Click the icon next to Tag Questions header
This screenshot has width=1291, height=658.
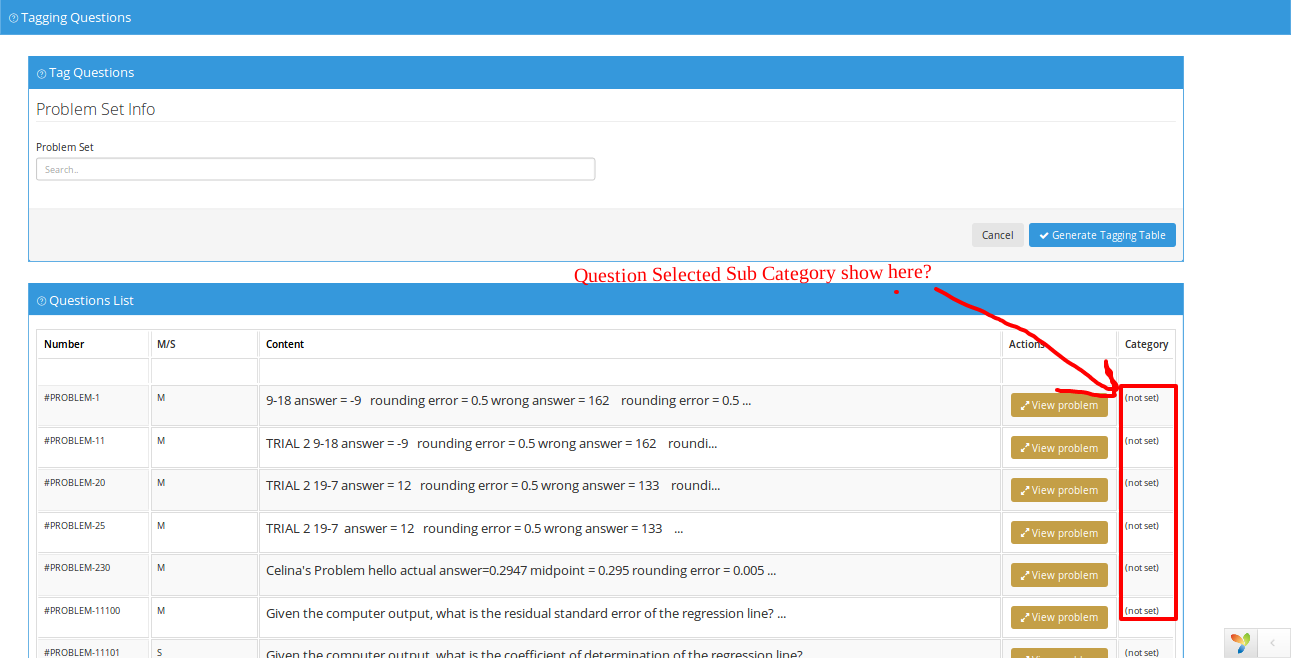coord(41,73)
